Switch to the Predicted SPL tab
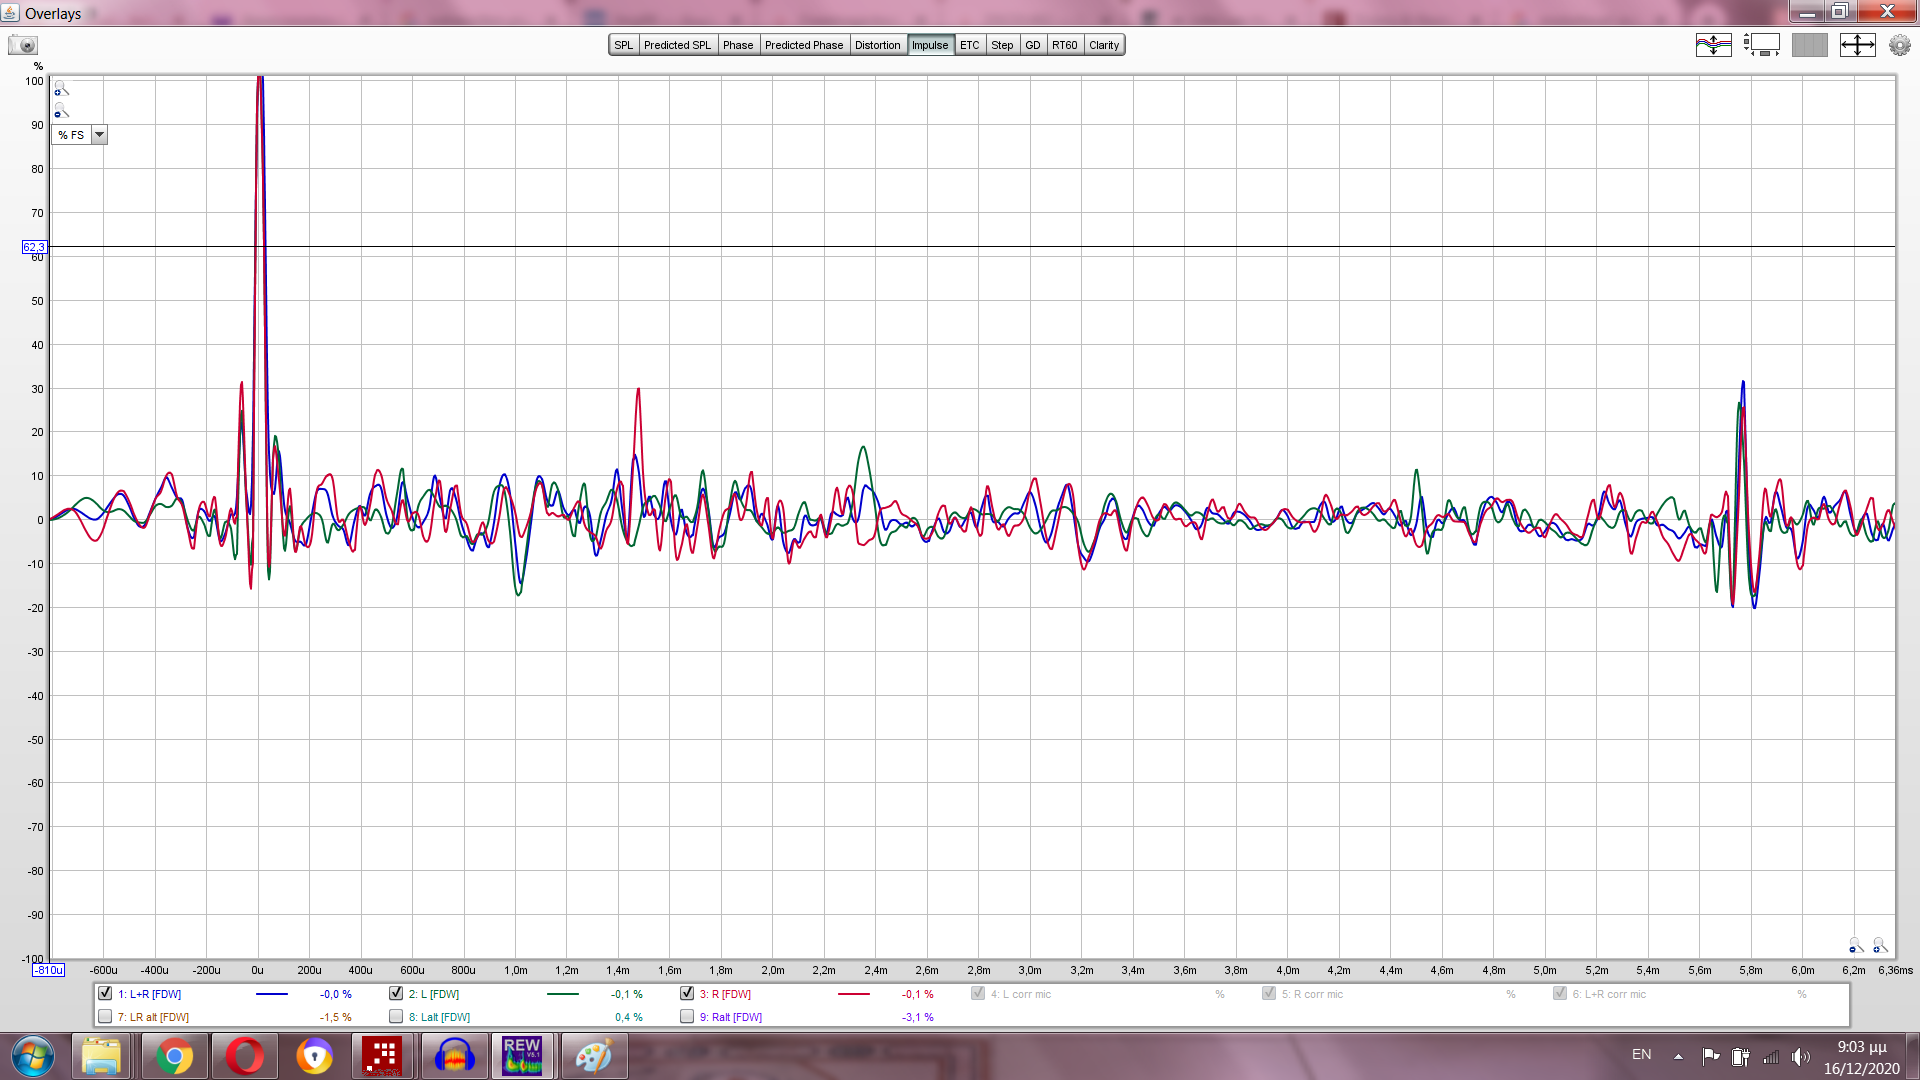 (x=677, y=45)
